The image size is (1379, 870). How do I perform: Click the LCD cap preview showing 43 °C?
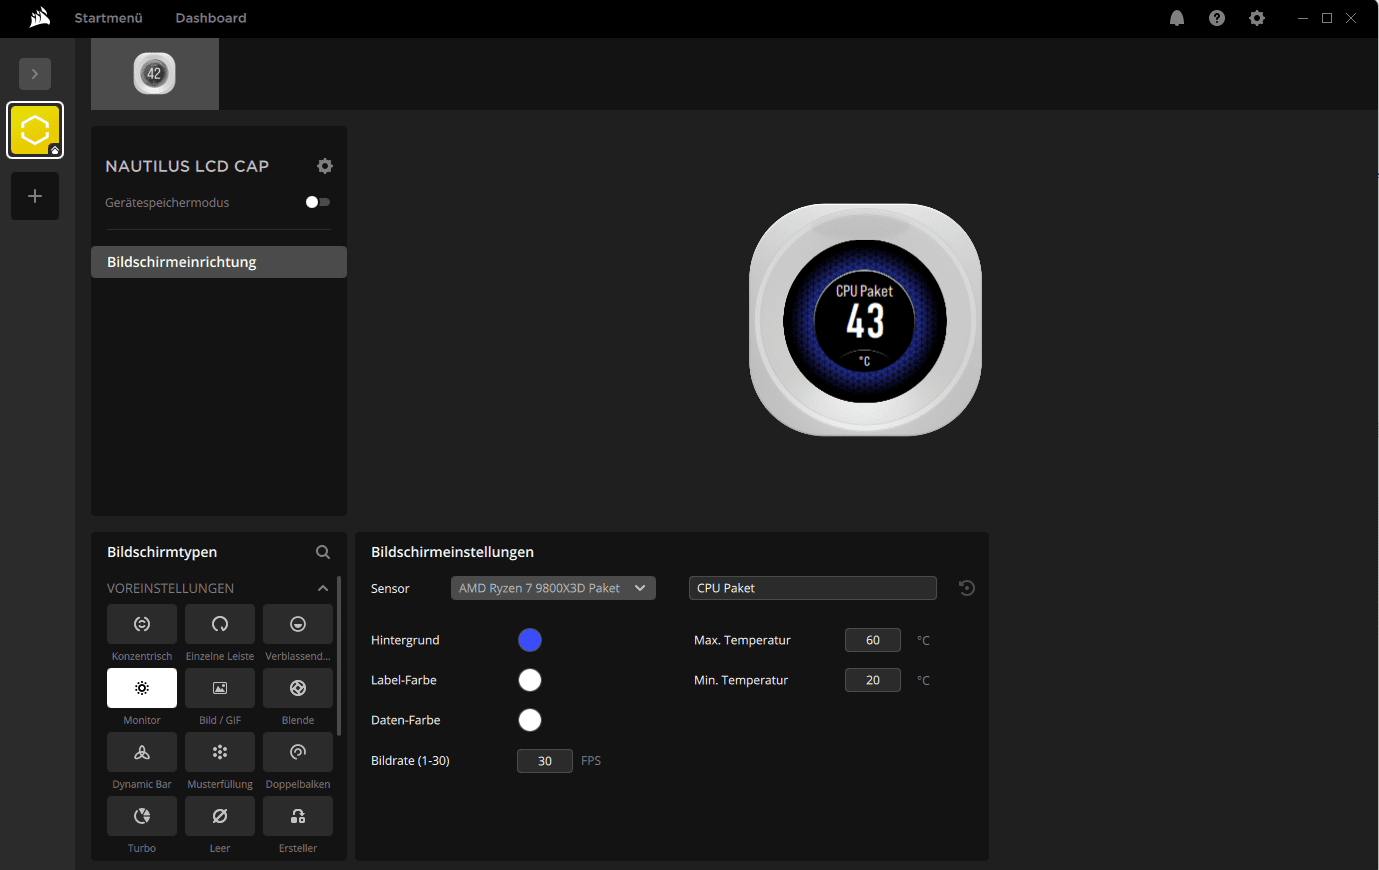[x=865, y=320]
